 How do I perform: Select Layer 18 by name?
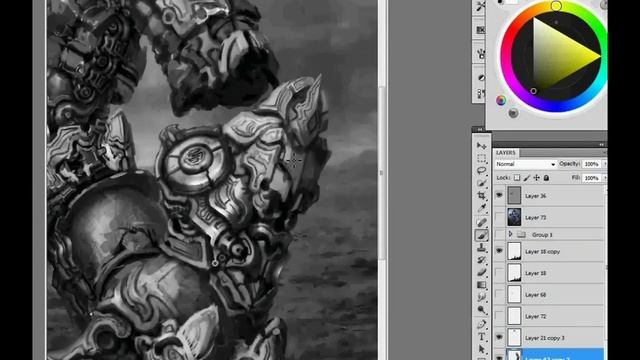[x=536, y=273]
